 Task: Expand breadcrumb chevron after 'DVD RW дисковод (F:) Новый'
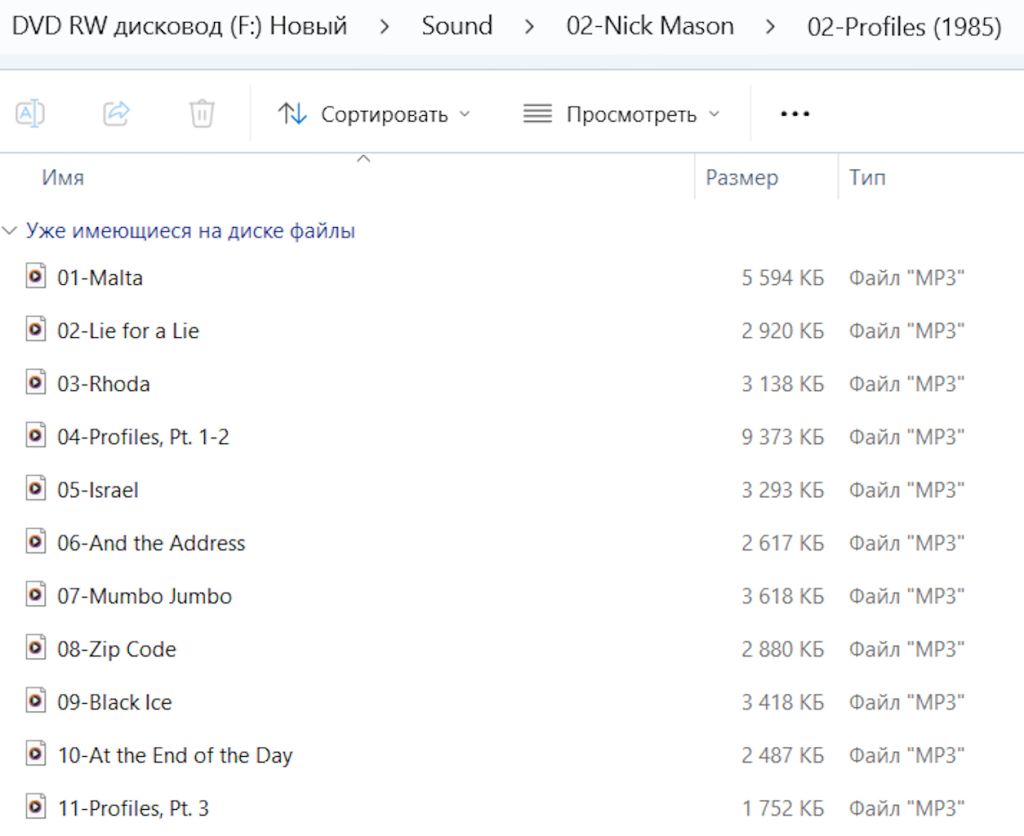coord(385,27)
